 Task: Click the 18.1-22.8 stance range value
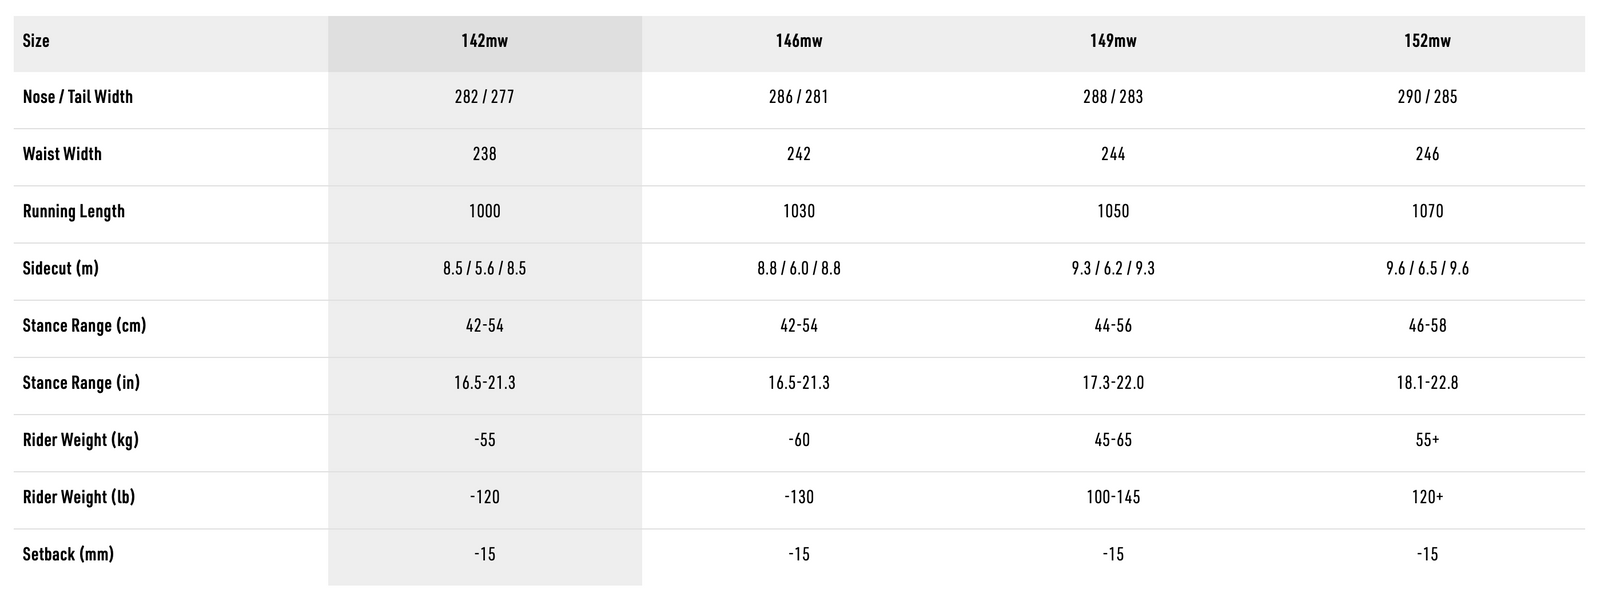tap(1427, 383)
